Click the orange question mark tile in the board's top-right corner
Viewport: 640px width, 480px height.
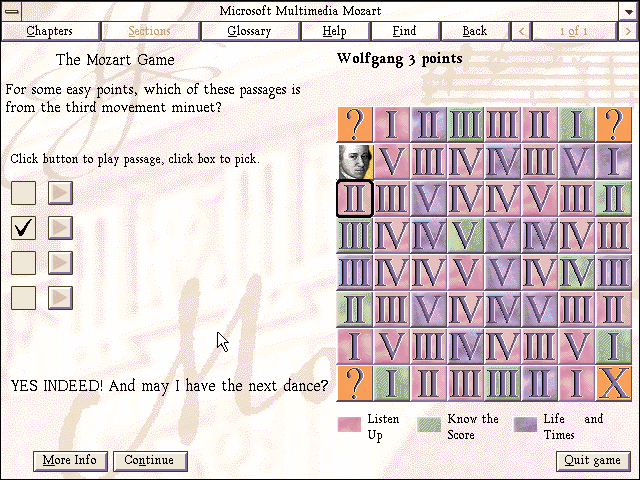[x=613, y=124]
